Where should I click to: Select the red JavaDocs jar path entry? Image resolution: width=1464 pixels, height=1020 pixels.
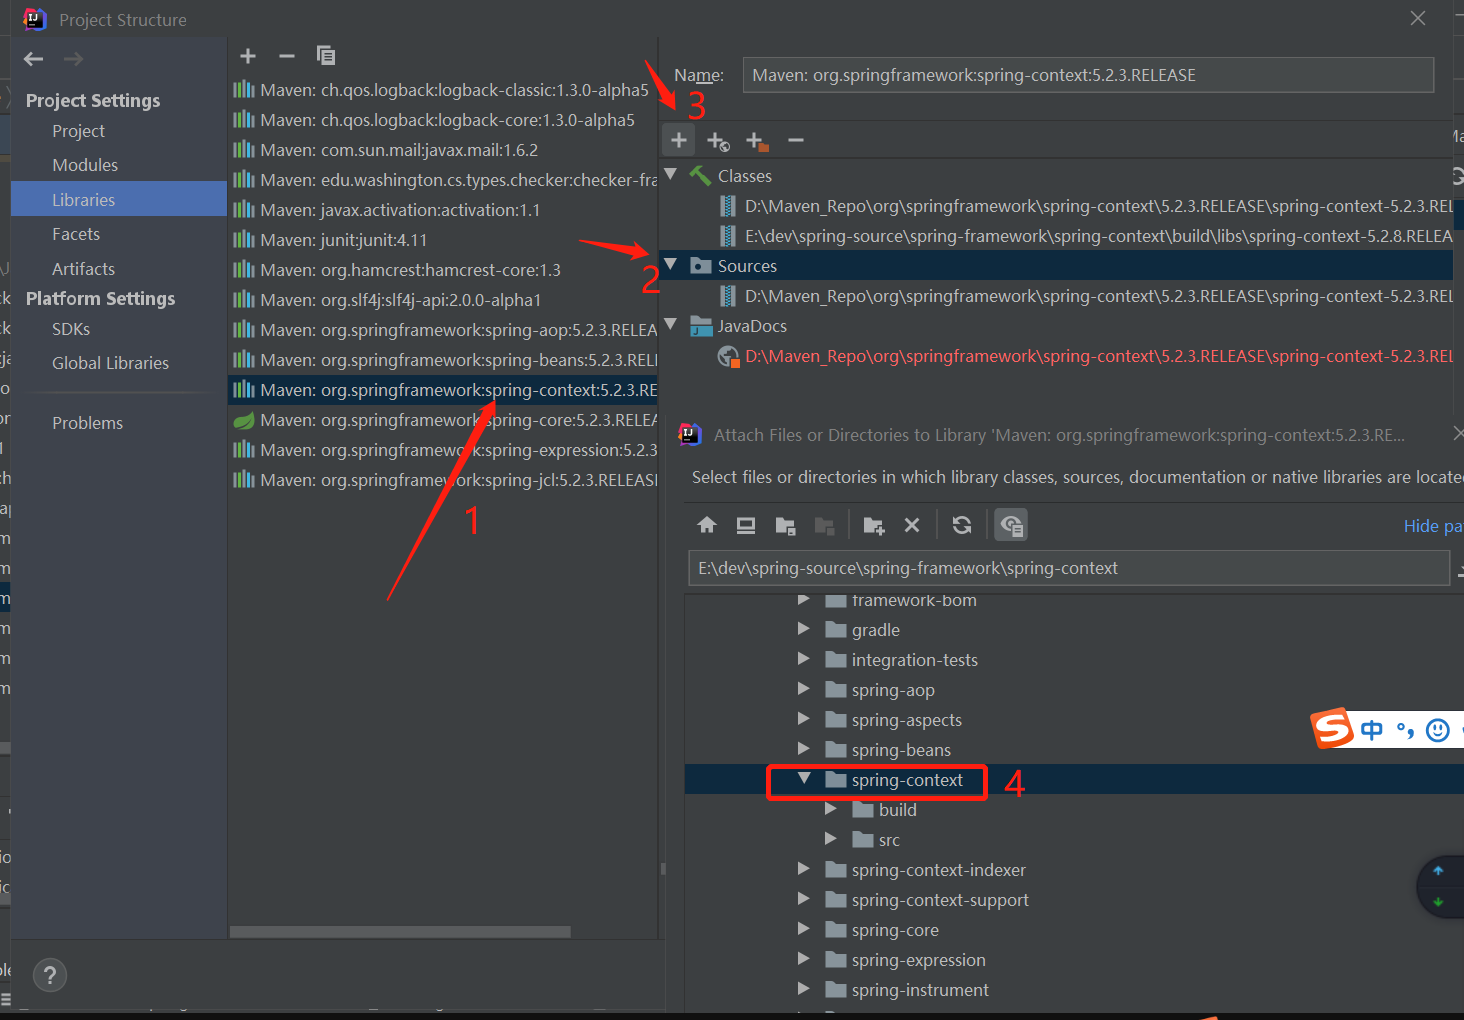pos(1085,356)
